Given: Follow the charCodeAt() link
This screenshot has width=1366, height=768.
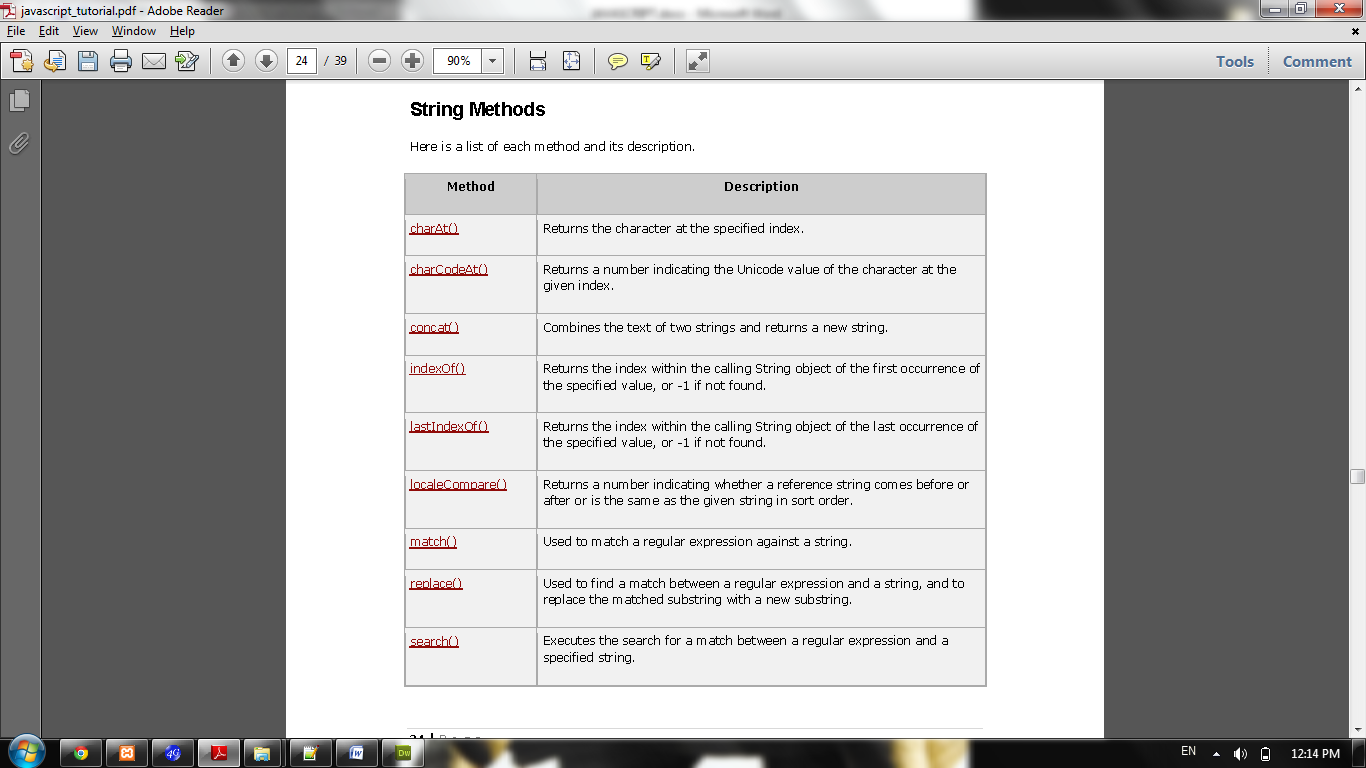Looking at the screenshot, I should (449, 269).
